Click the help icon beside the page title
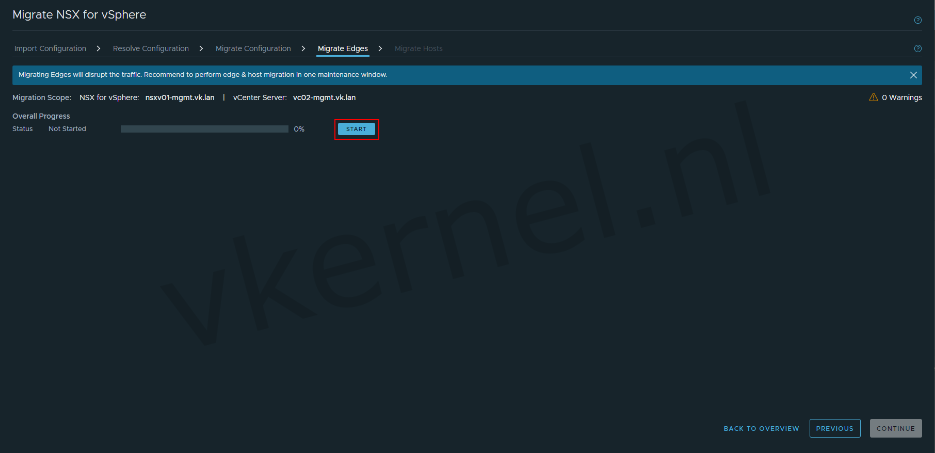Viewport: 935px width, 453px height. pos(918,20)
